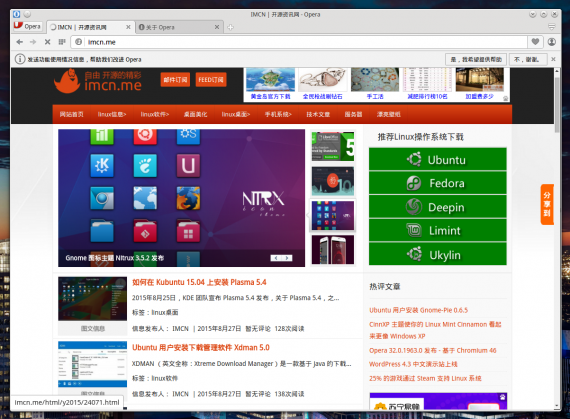Click the Ubuntu download button
The width and height of the screenshot is (570, 419).
coord(438,159)
